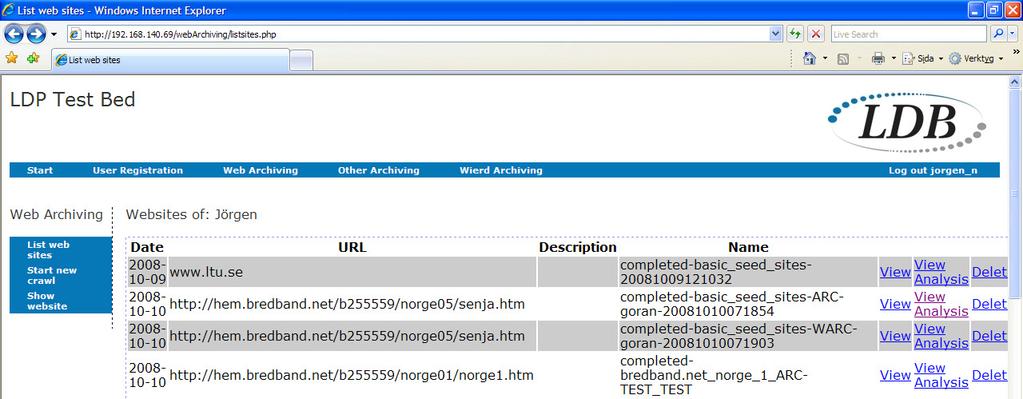
Task: Click the 2008-10-09 date cell
Action: [x=147, y=272]
